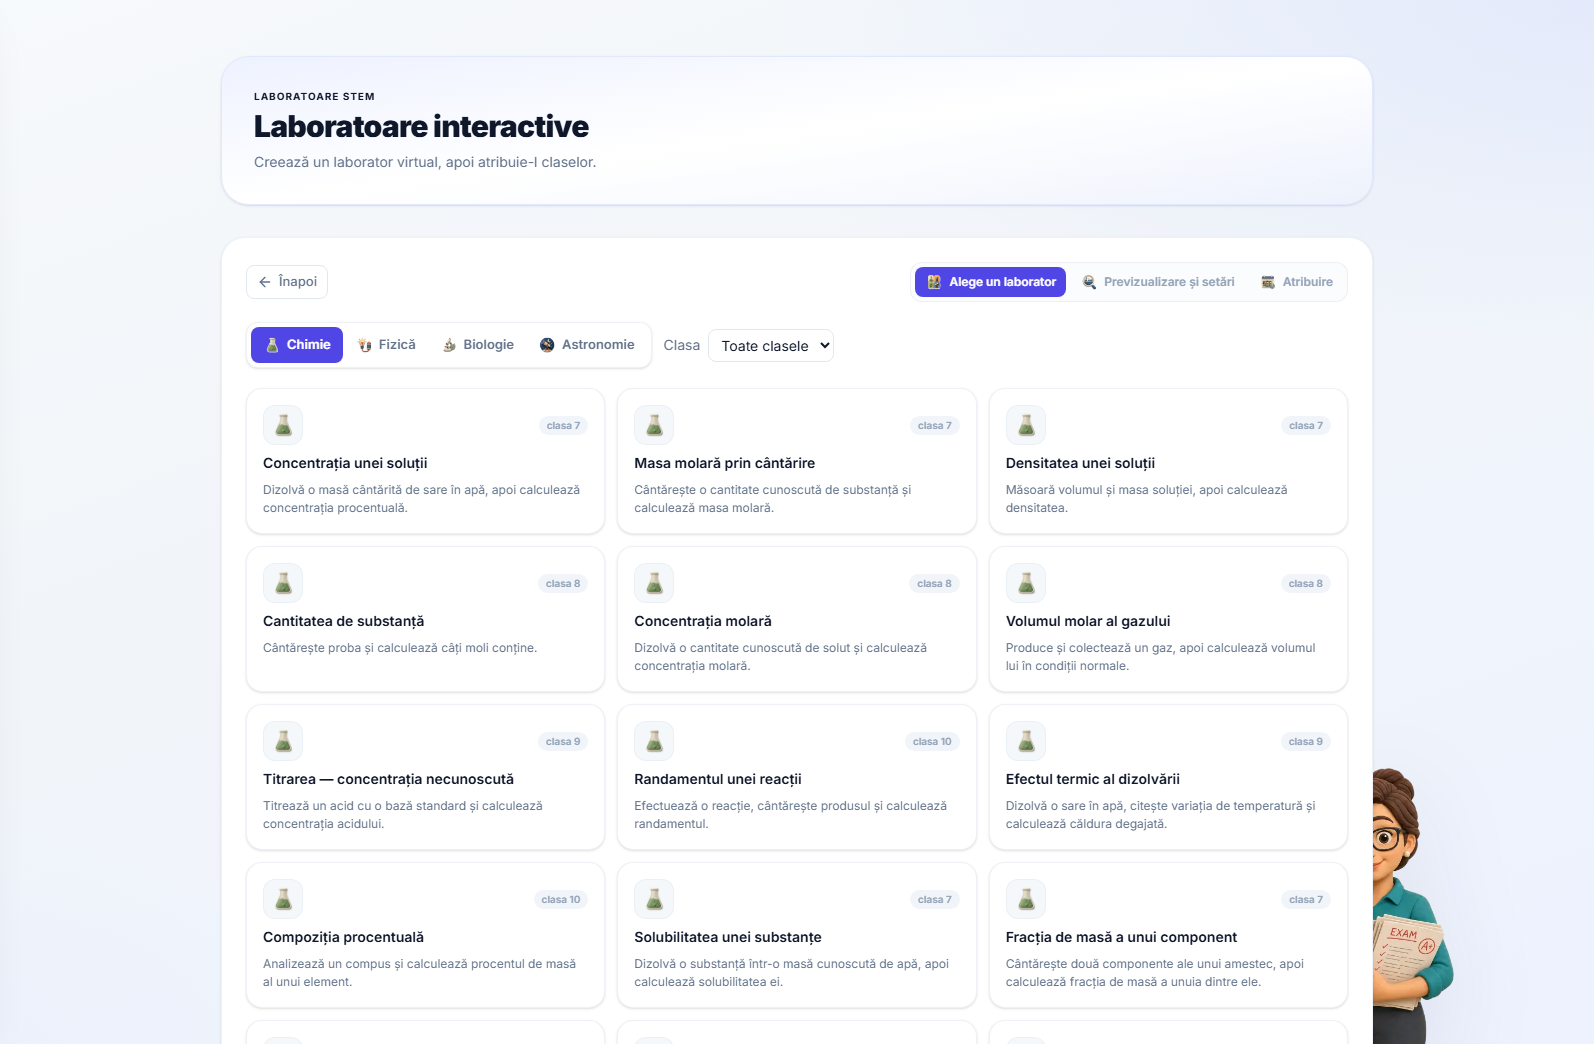Open the Efectul termic al dizolvării lab
This screenshot has width=1594, height=1044.
click(1168, 778)
